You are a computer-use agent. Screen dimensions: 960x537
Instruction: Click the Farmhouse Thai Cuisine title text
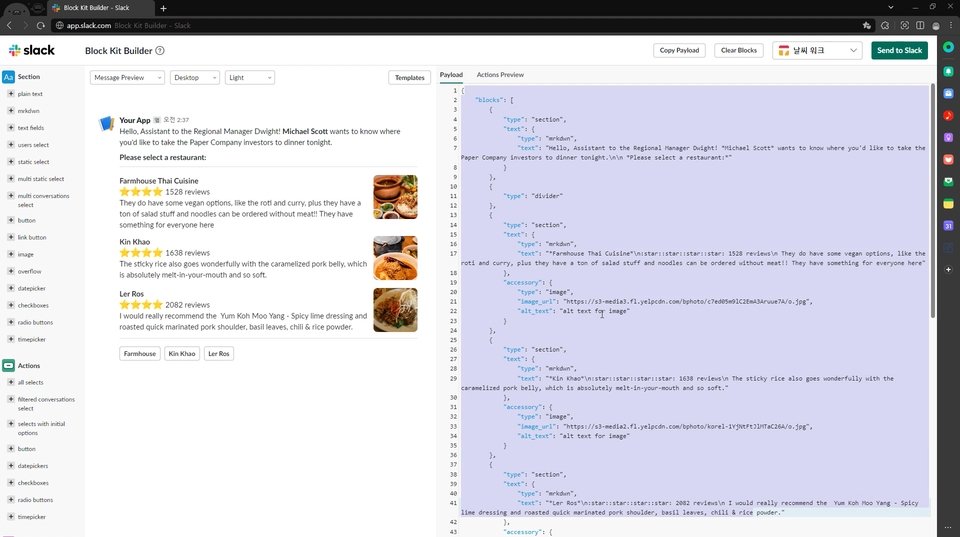point(159,181)
